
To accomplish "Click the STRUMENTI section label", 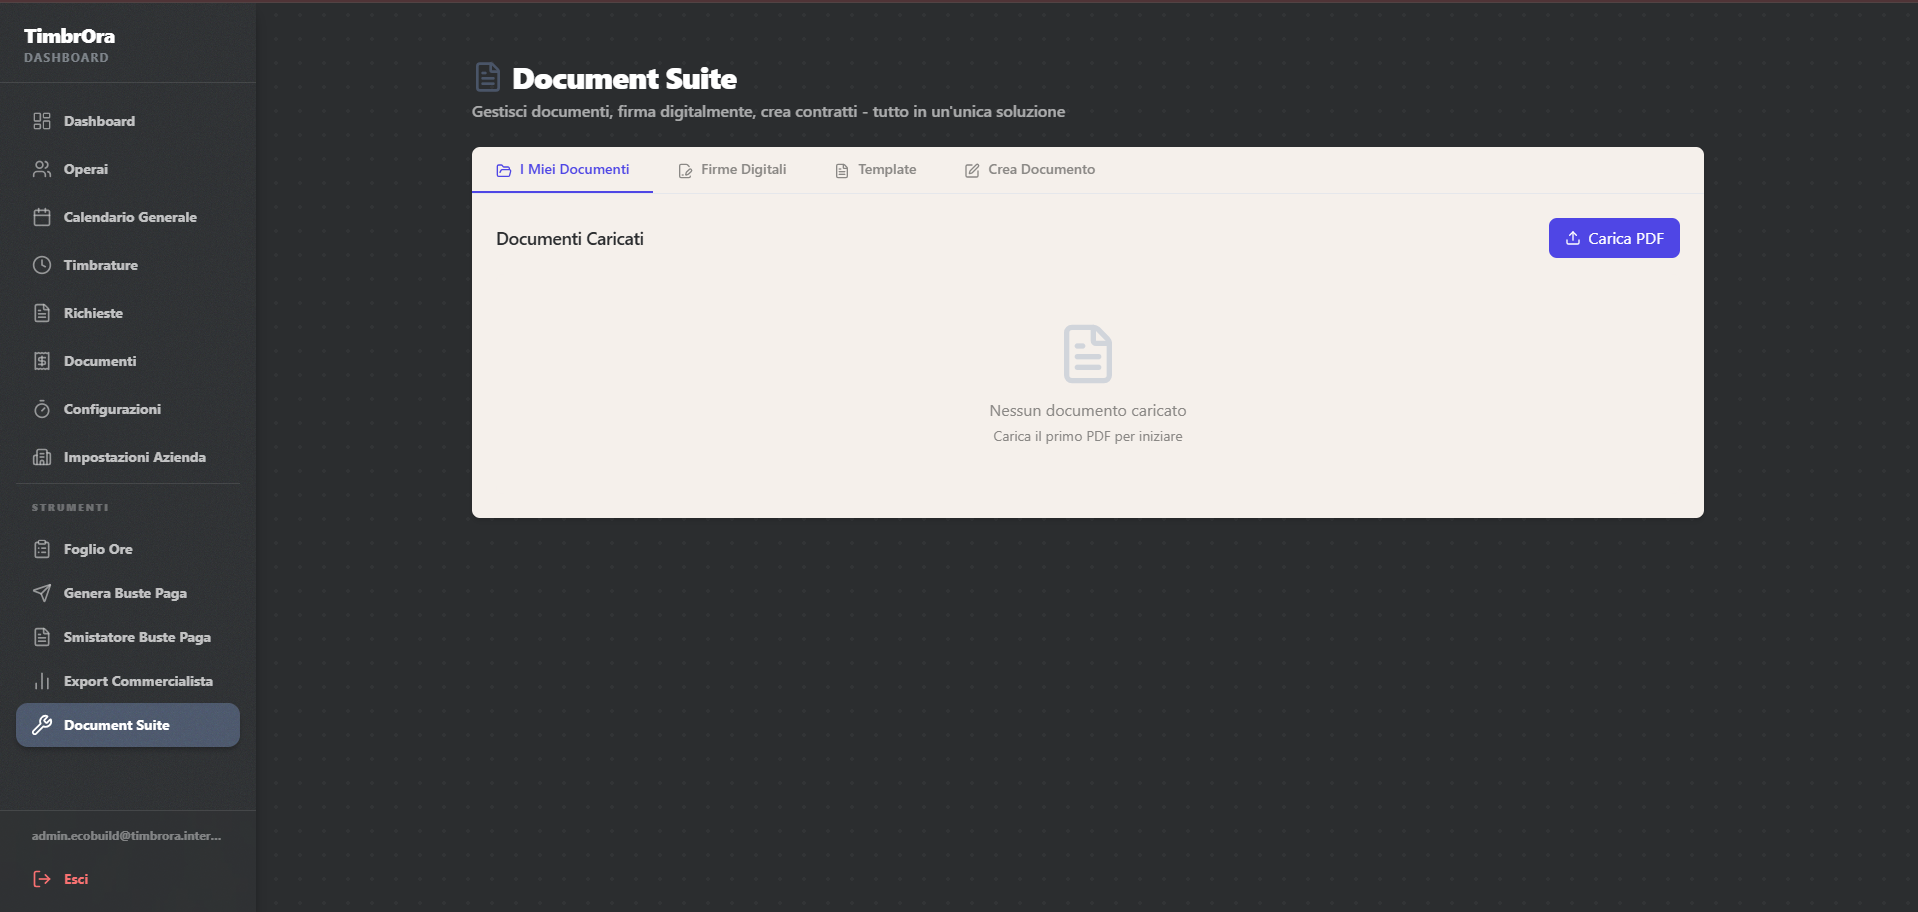I will coord(70,508).
